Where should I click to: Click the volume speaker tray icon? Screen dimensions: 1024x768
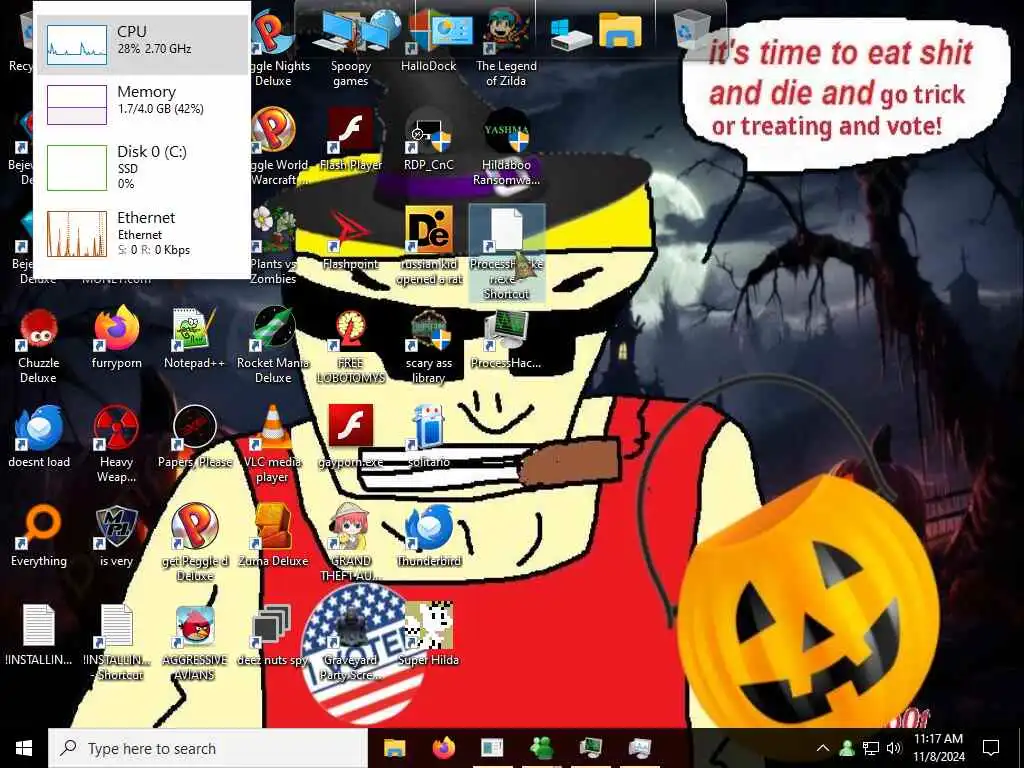894,748
